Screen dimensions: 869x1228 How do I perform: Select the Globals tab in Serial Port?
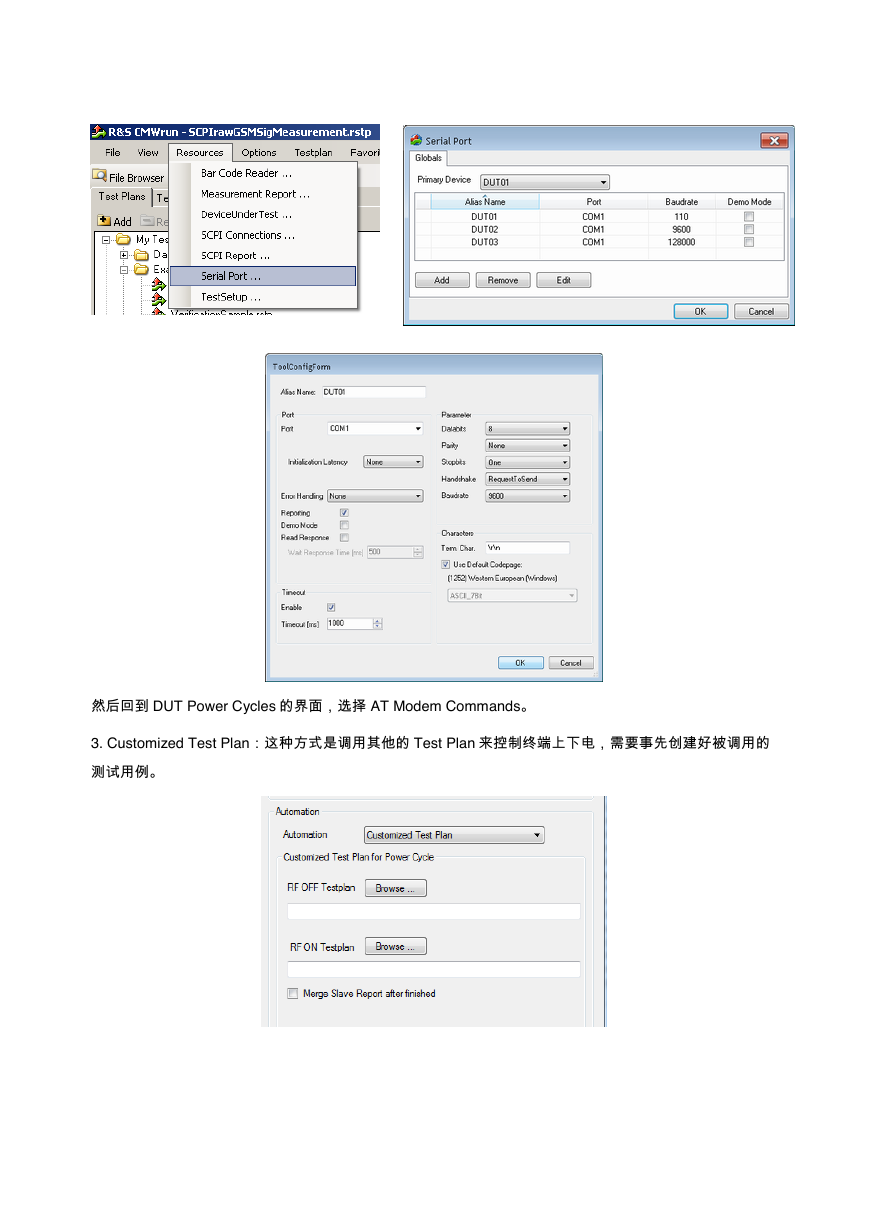pyautogui.click(x=428, y=158)
